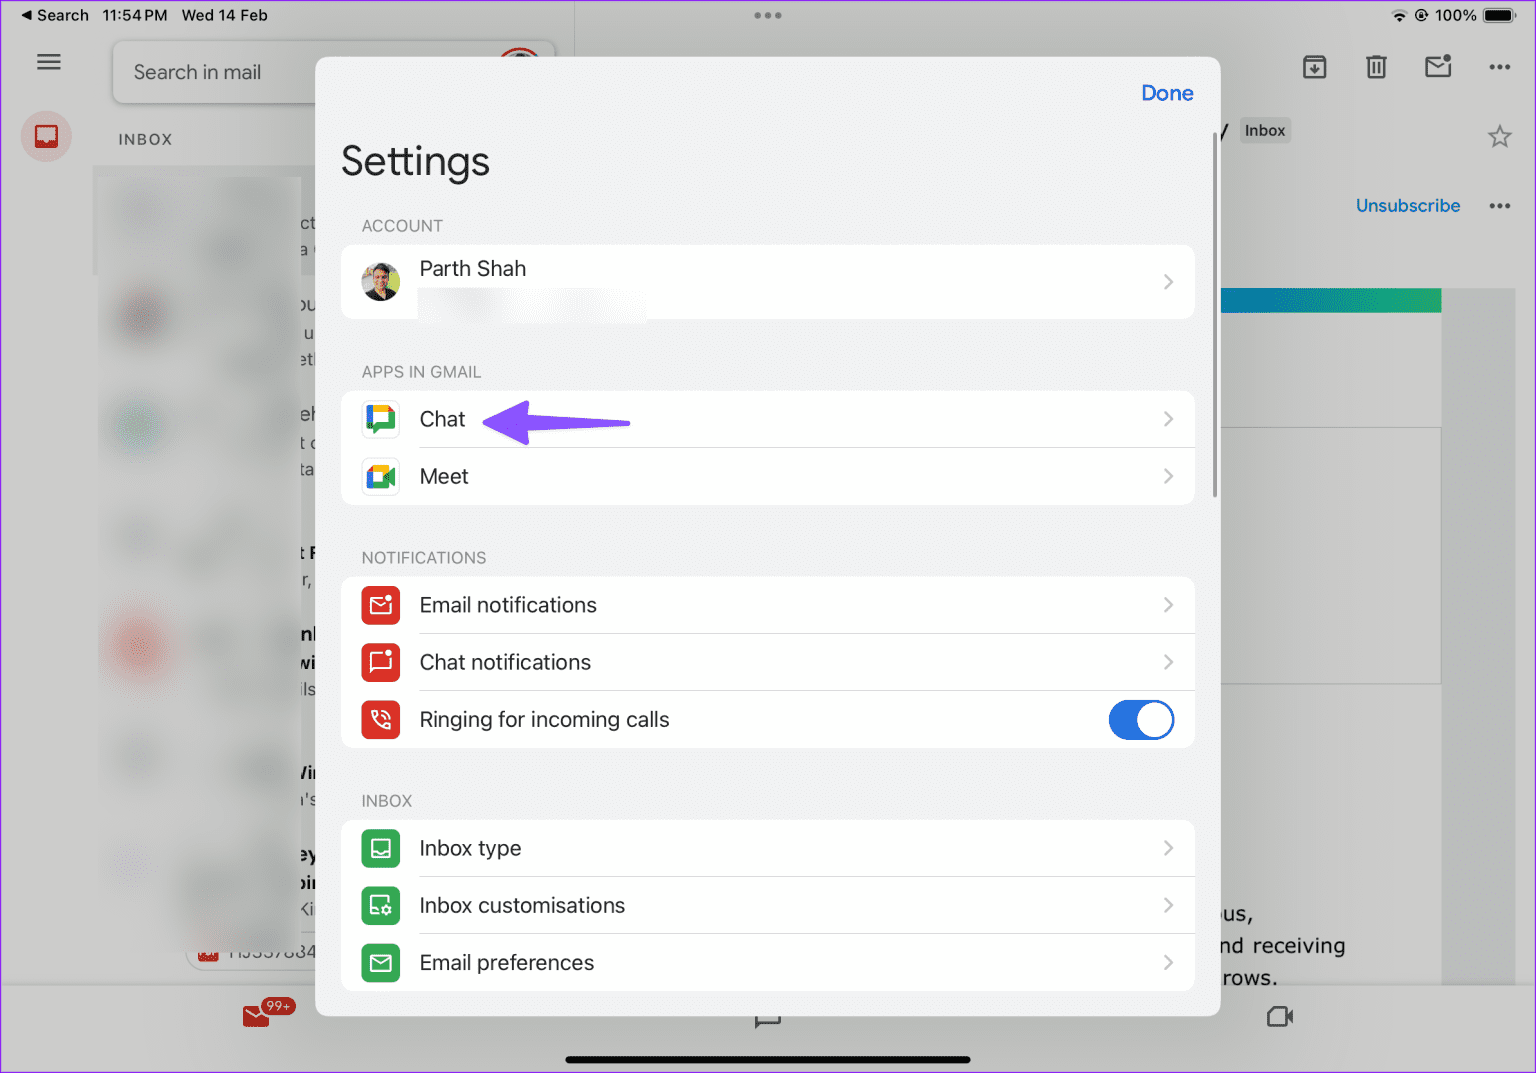The width and height of the screenshot is (1536, 1073).
Task: Toggle Ringing for incoming calls switch
Action: point(1141,720)
